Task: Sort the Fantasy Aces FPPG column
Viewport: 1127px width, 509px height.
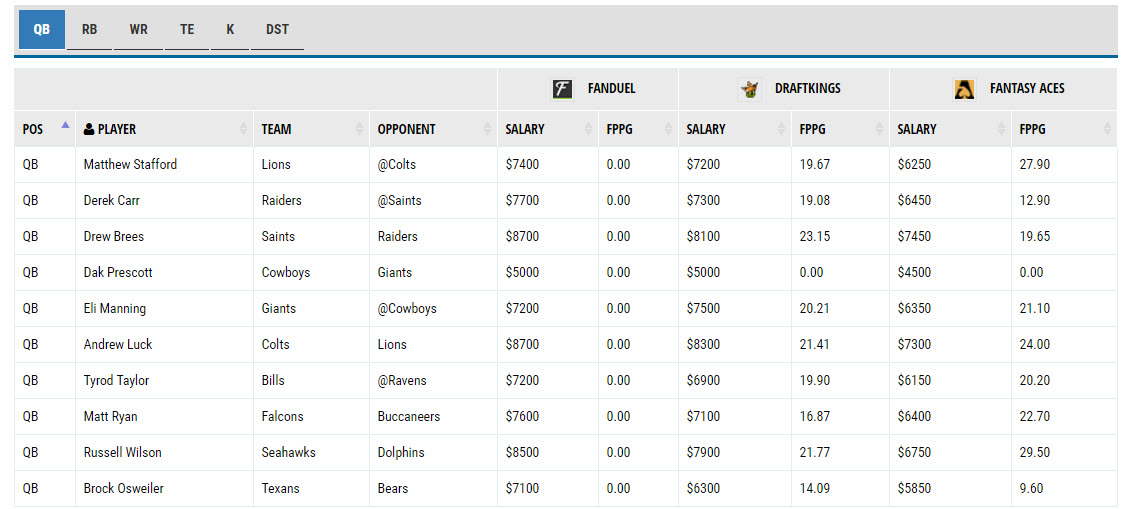Action: pos(1107,129)
